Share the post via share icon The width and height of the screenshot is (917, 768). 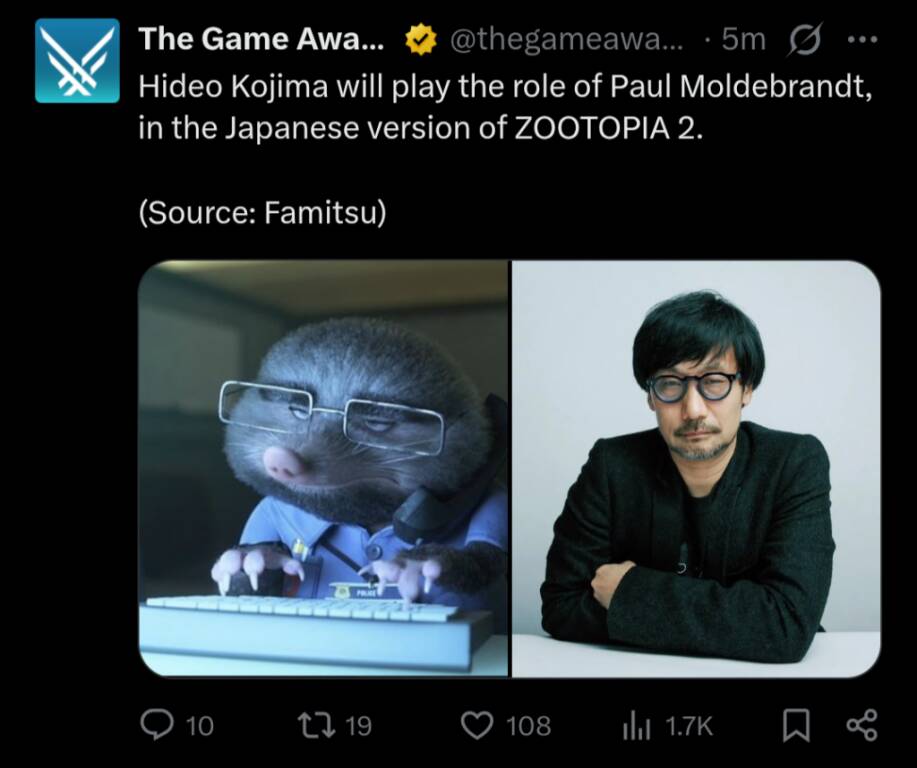point(862,725)
